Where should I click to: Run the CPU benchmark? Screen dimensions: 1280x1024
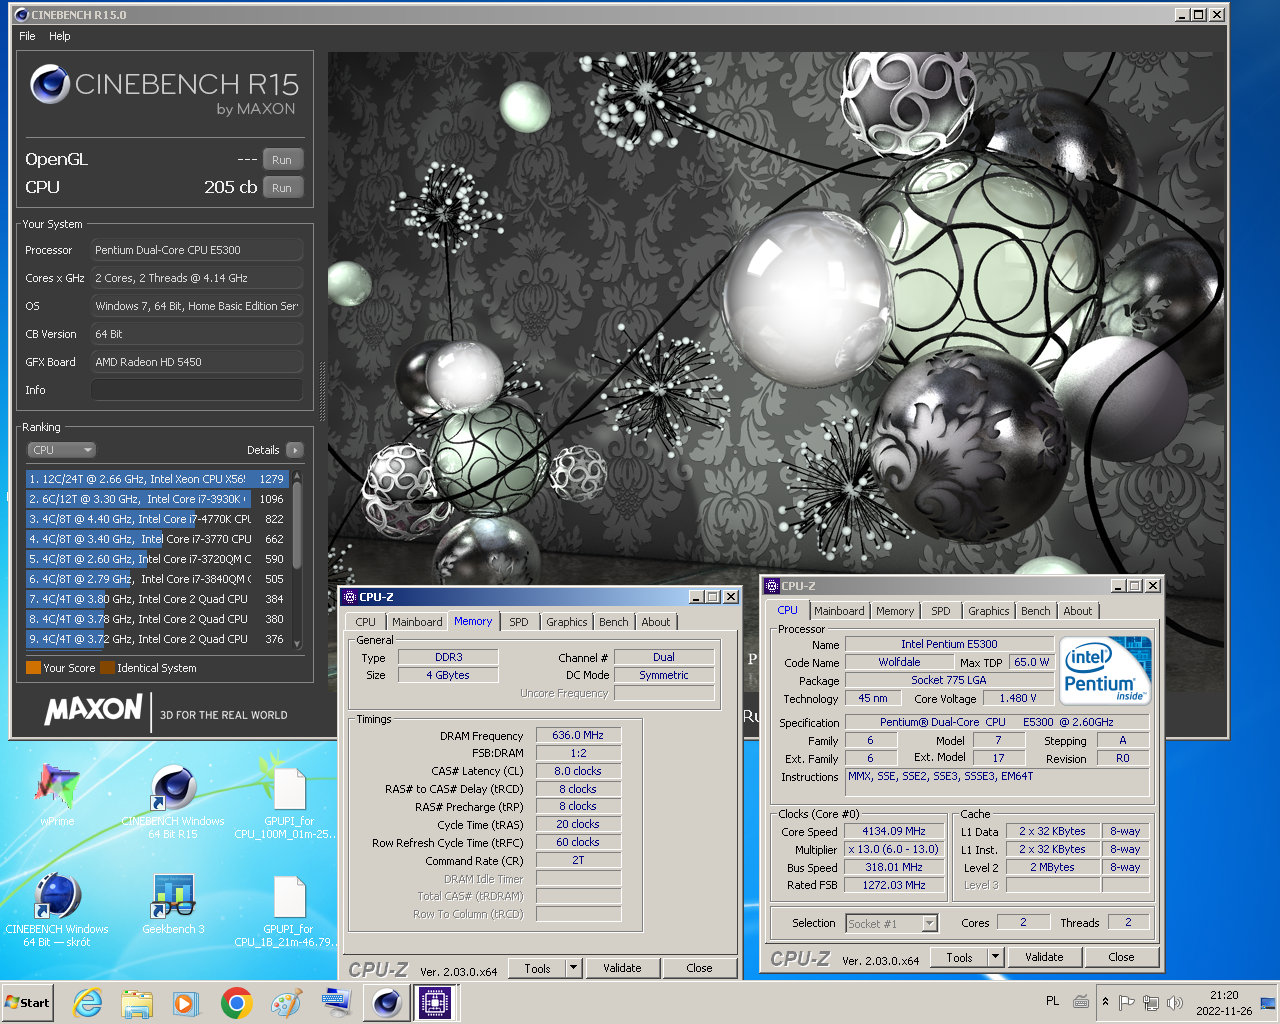tap(282, 188)
